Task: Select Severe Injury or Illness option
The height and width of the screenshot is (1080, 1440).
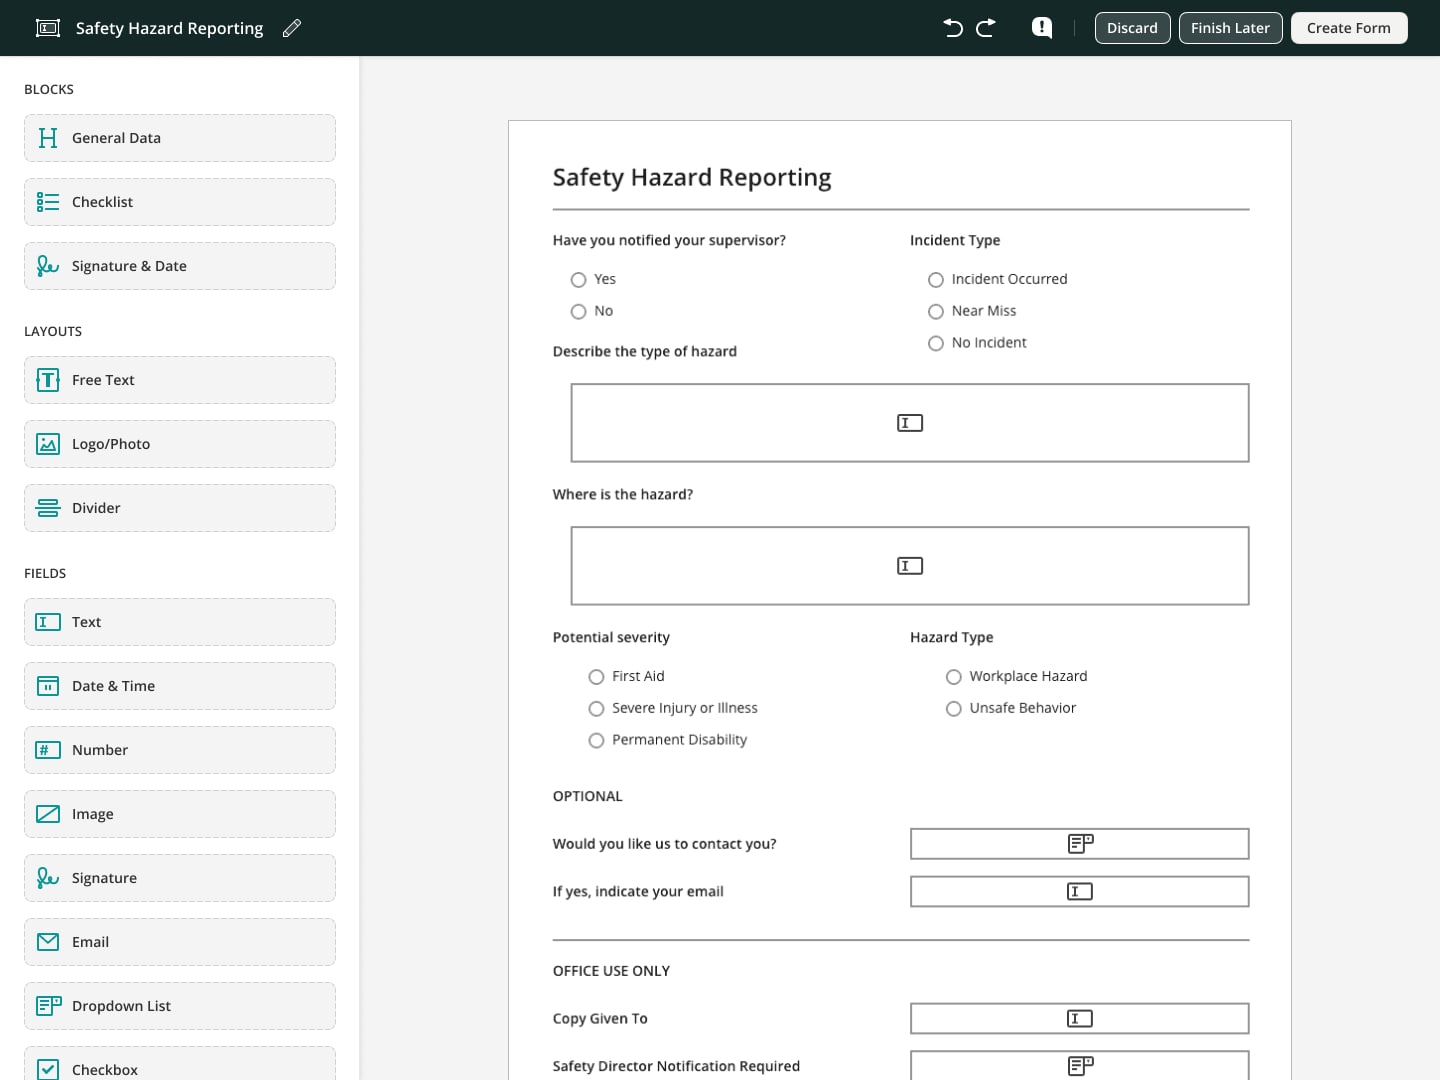Action: click(x=596, y=709)
